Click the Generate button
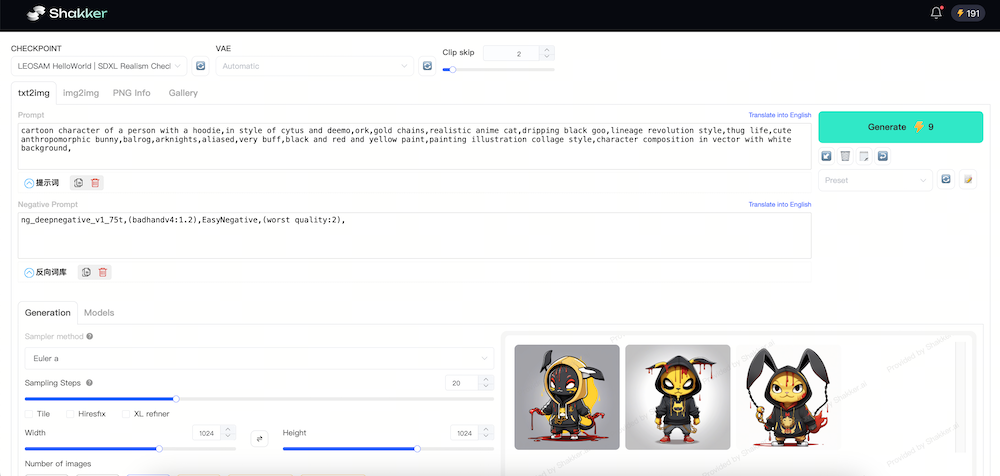Screen dimensions: 1000x476 click(901, 127)
